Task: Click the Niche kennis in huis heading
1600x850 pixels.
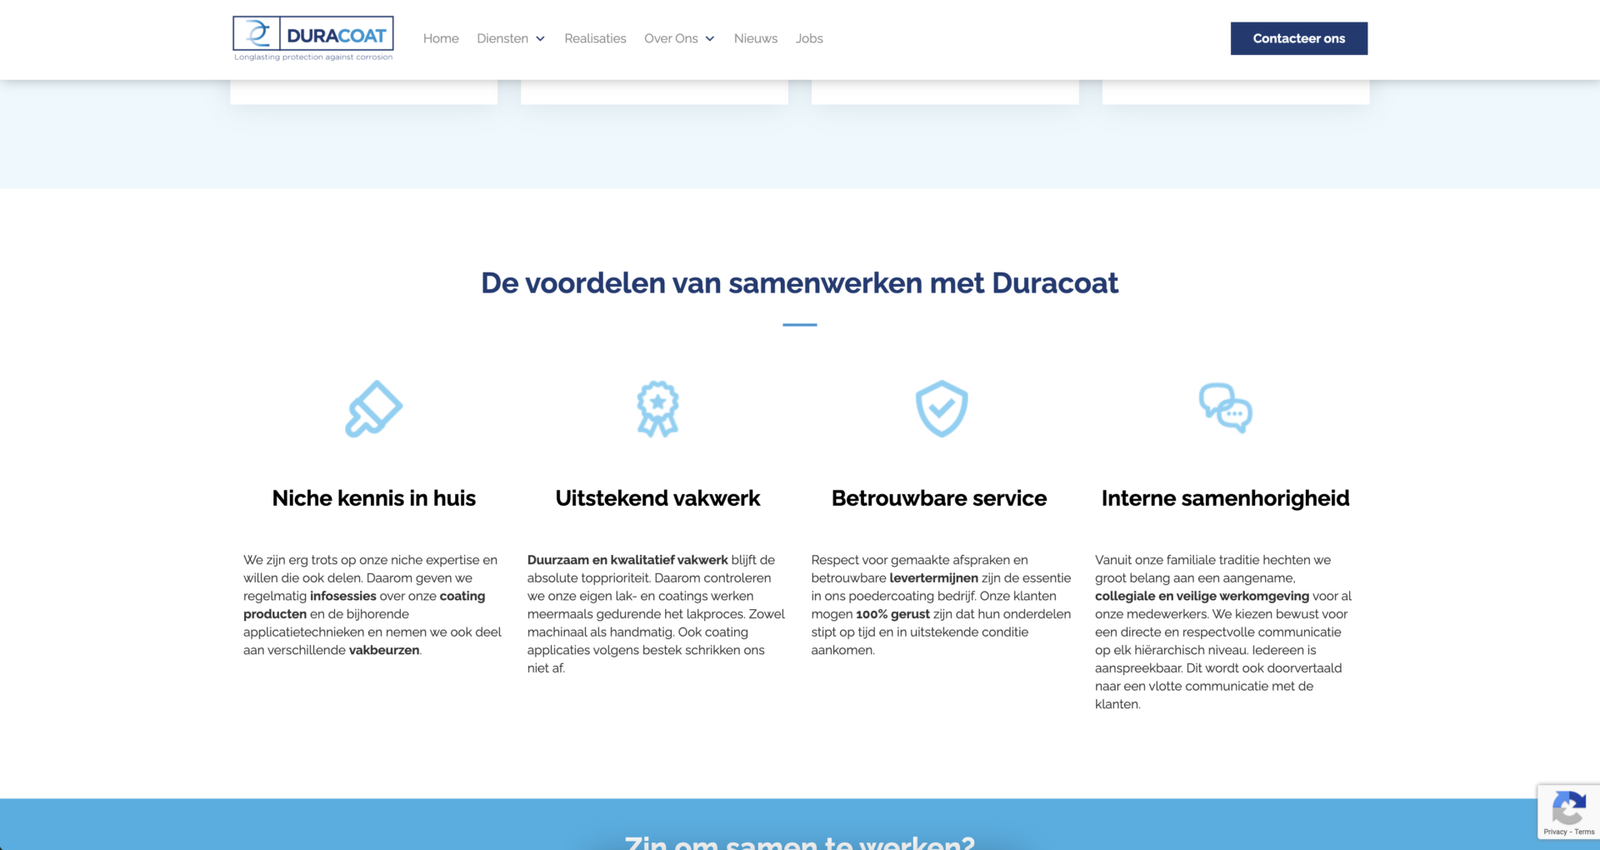Action: coord(374,498)
